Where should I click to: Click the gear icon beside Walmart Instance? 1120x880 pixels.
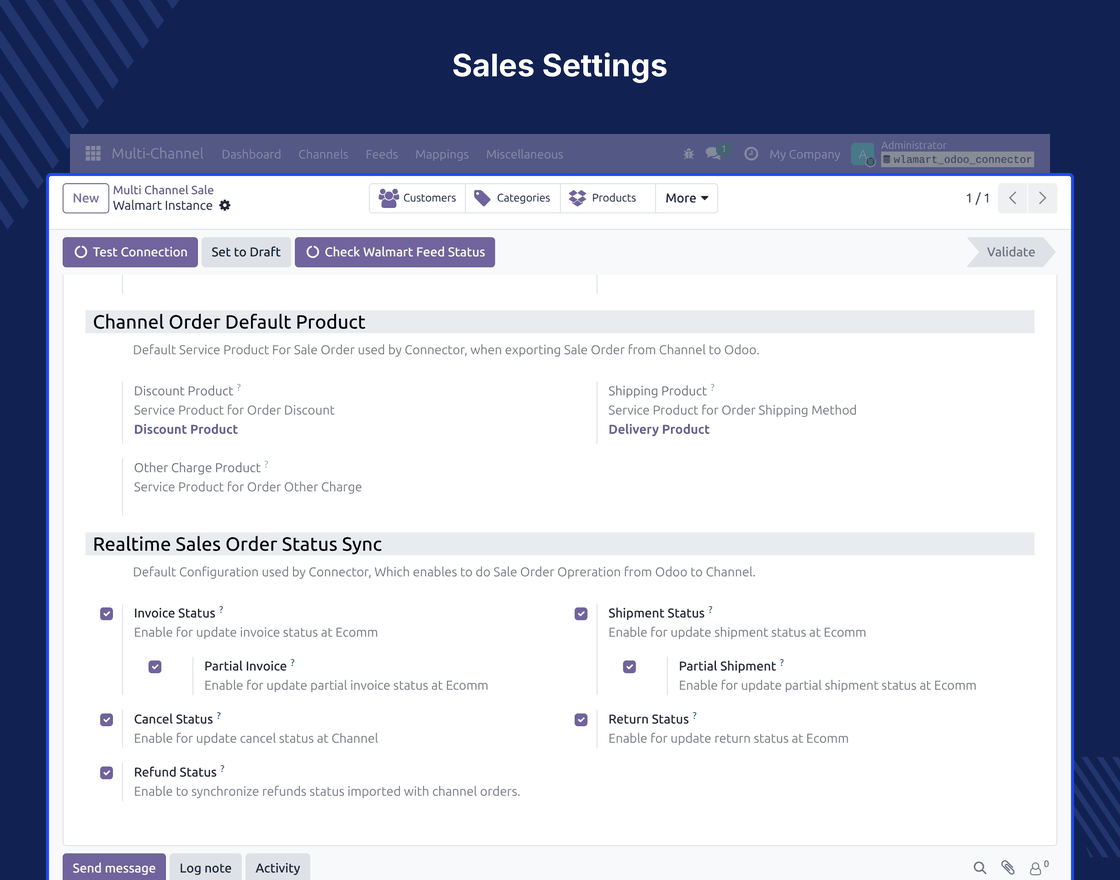point(225,206)
